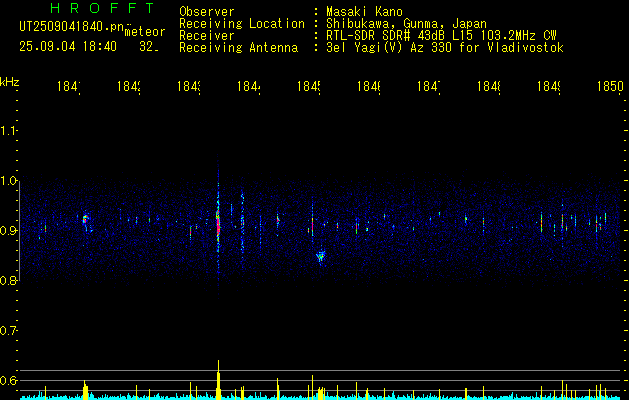This screenshot has height=400, width=629.
Task: Click the 0.7 frequency axis label
Action: 9,331
